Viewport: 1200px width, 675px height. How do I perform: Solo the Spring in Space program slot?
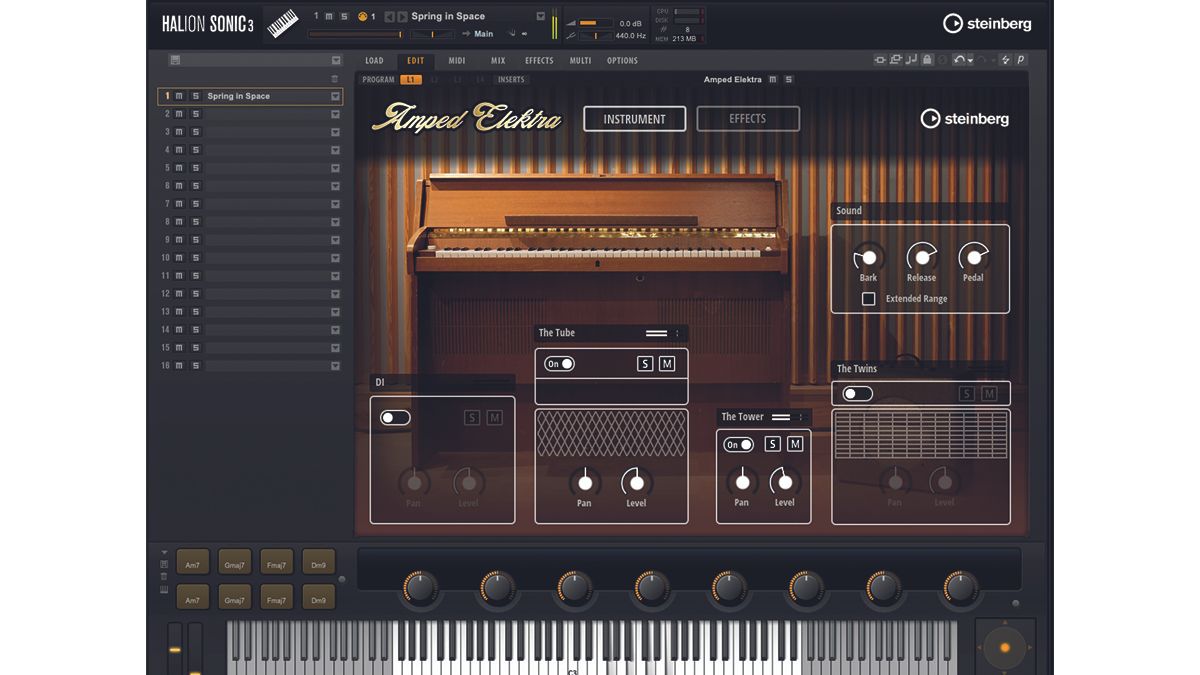(196, 96)
